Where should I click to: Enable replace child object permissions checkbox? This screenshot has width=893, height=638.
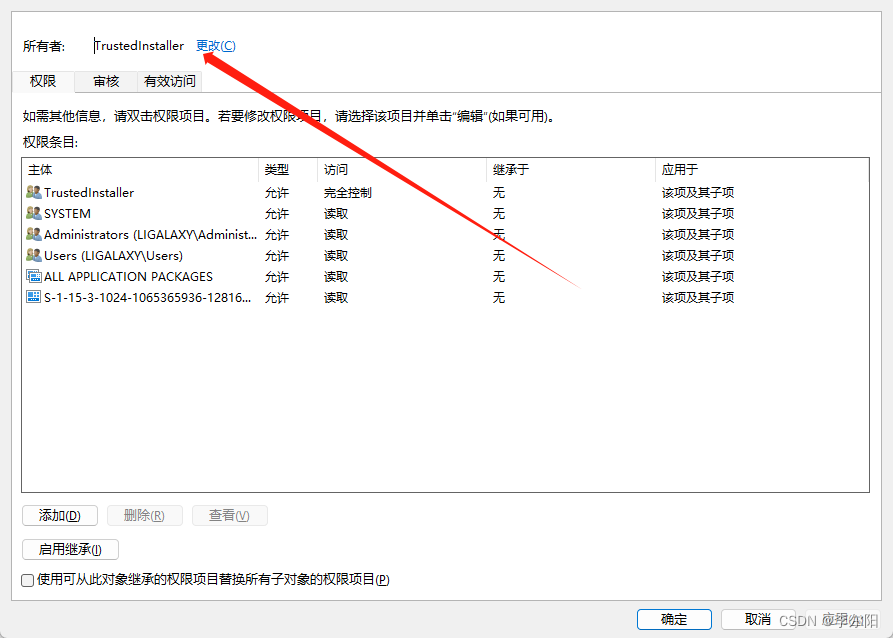click(x=28, y=580)
